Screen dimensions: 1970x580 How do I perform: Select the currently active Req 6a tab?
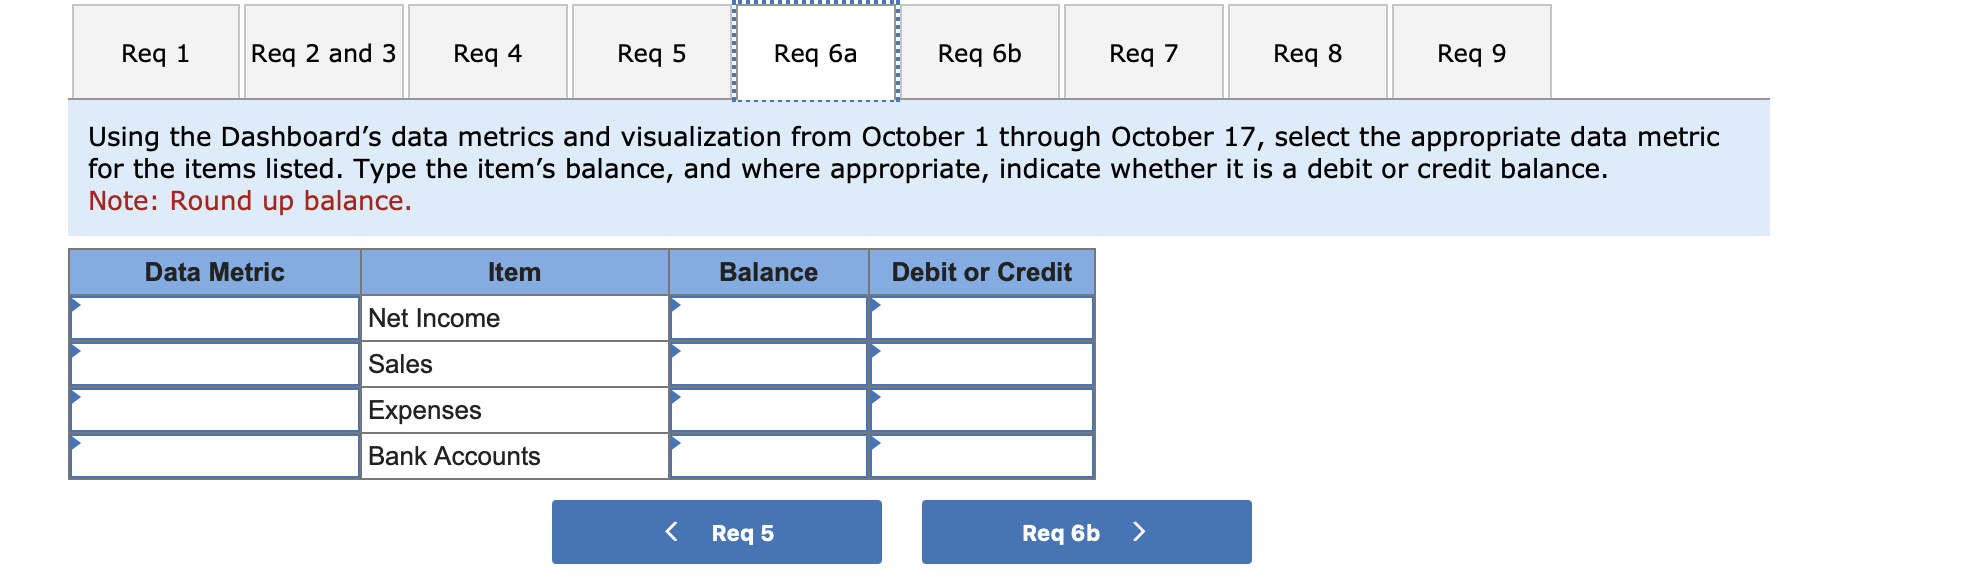coord(814,53)
